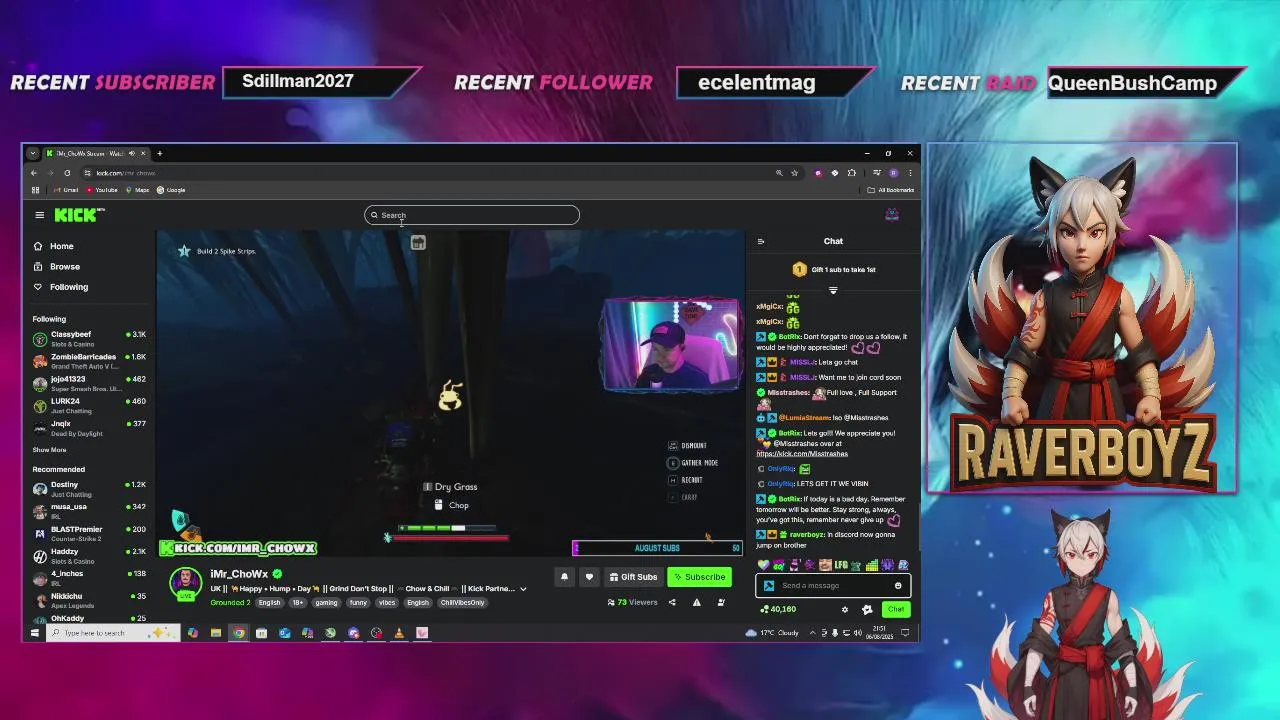
Task: Expand the stream title chevron
Action: tap(522, 589)
